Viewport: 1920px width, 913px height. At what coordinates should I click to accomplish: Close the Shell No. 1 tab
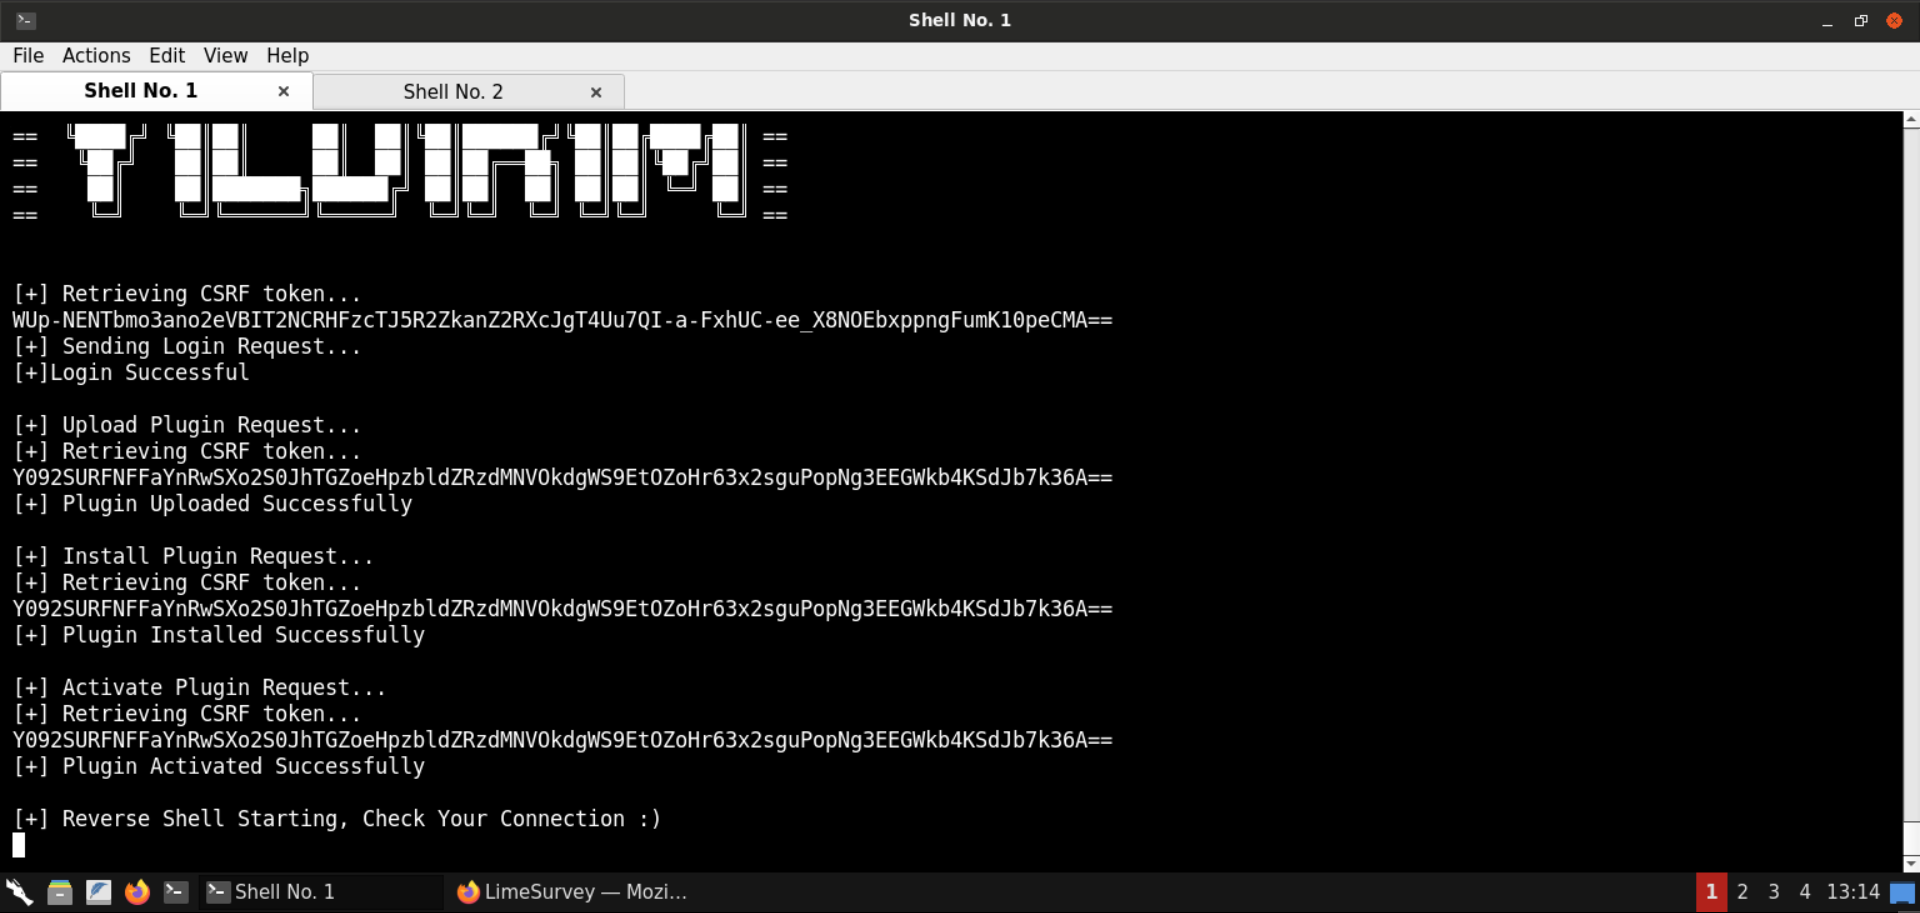pos(284,91)
